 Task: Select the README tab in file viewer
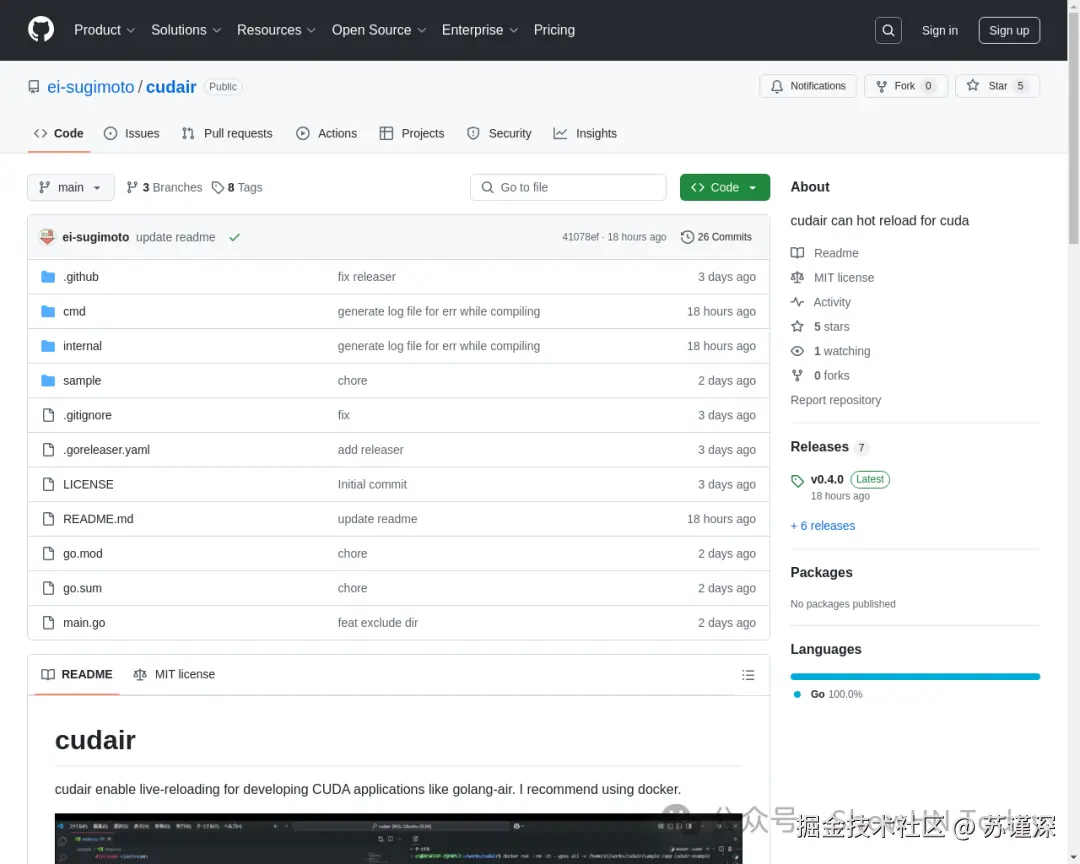click(x=76, y=675)
